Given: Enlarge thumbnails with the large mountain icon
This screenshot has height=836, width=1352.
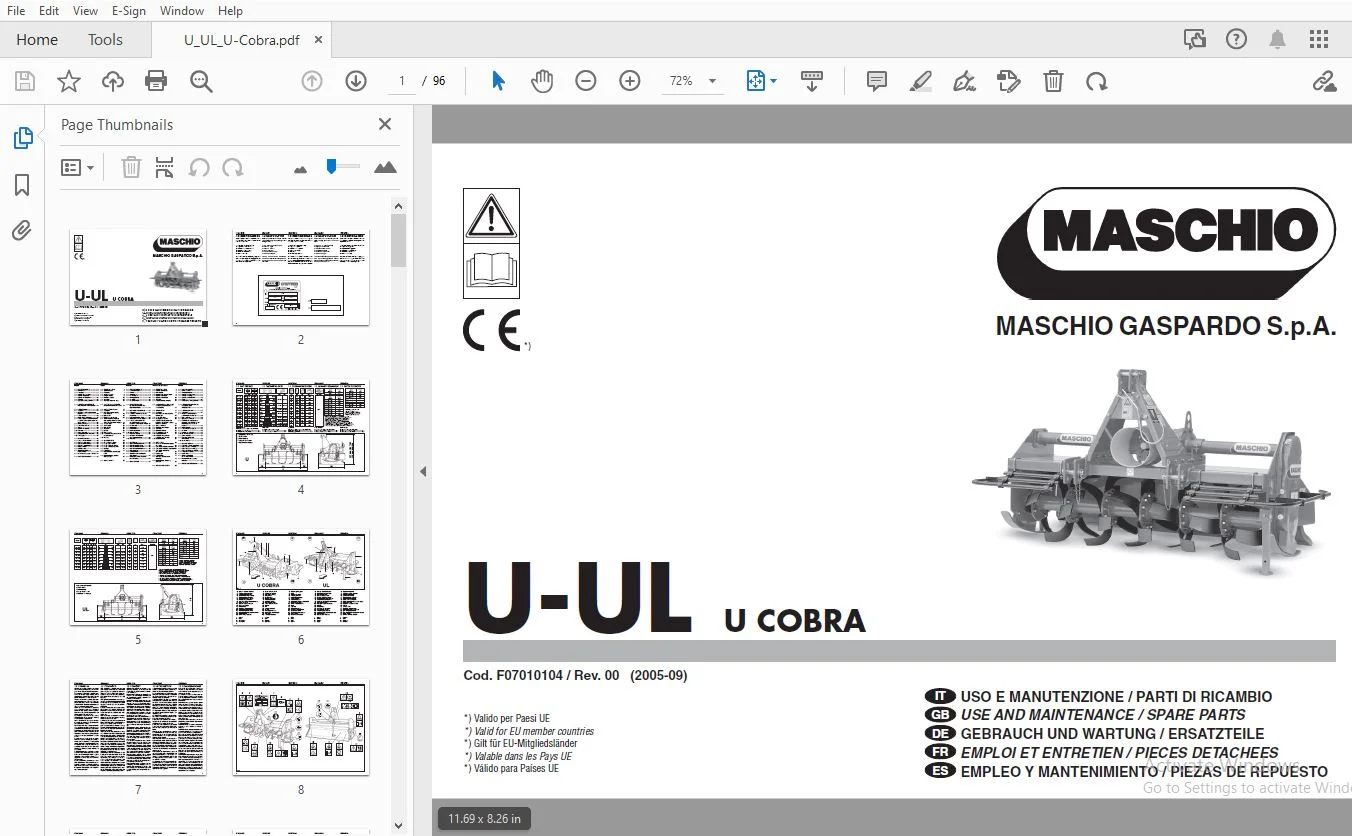Looking at the screenshot, I should (385, 167).
